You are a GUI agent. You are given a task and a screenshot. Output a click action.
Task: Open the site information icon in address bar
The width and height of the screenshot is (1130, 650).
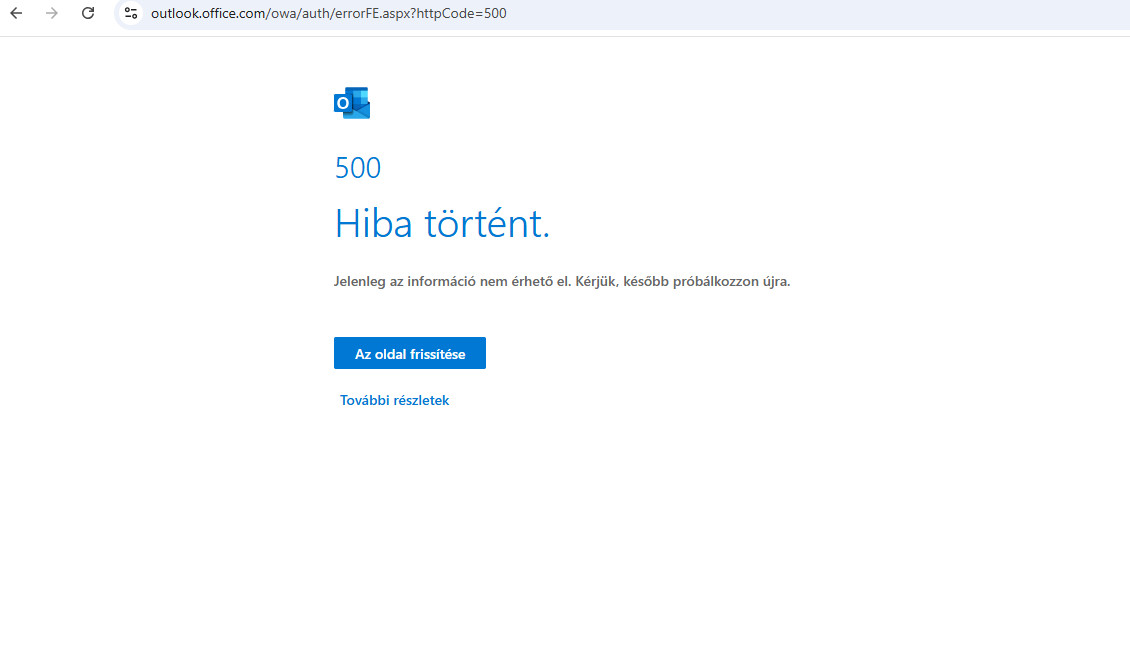[x=131, y=13]
